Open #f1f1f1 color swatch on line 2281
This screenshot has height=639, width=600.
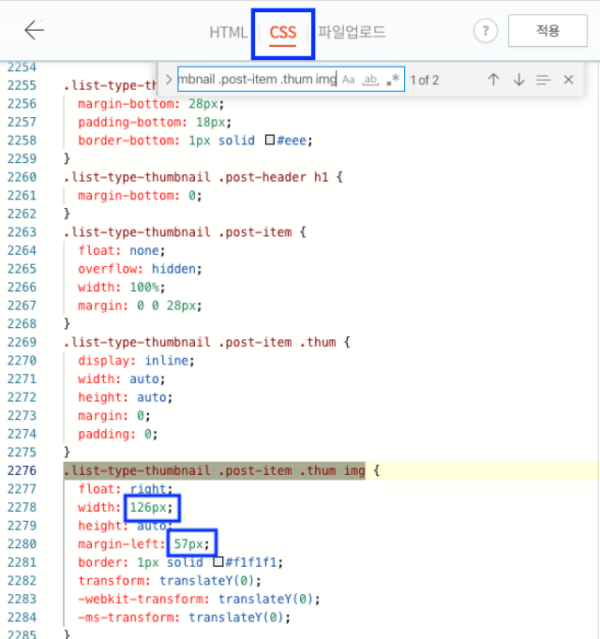218,562
